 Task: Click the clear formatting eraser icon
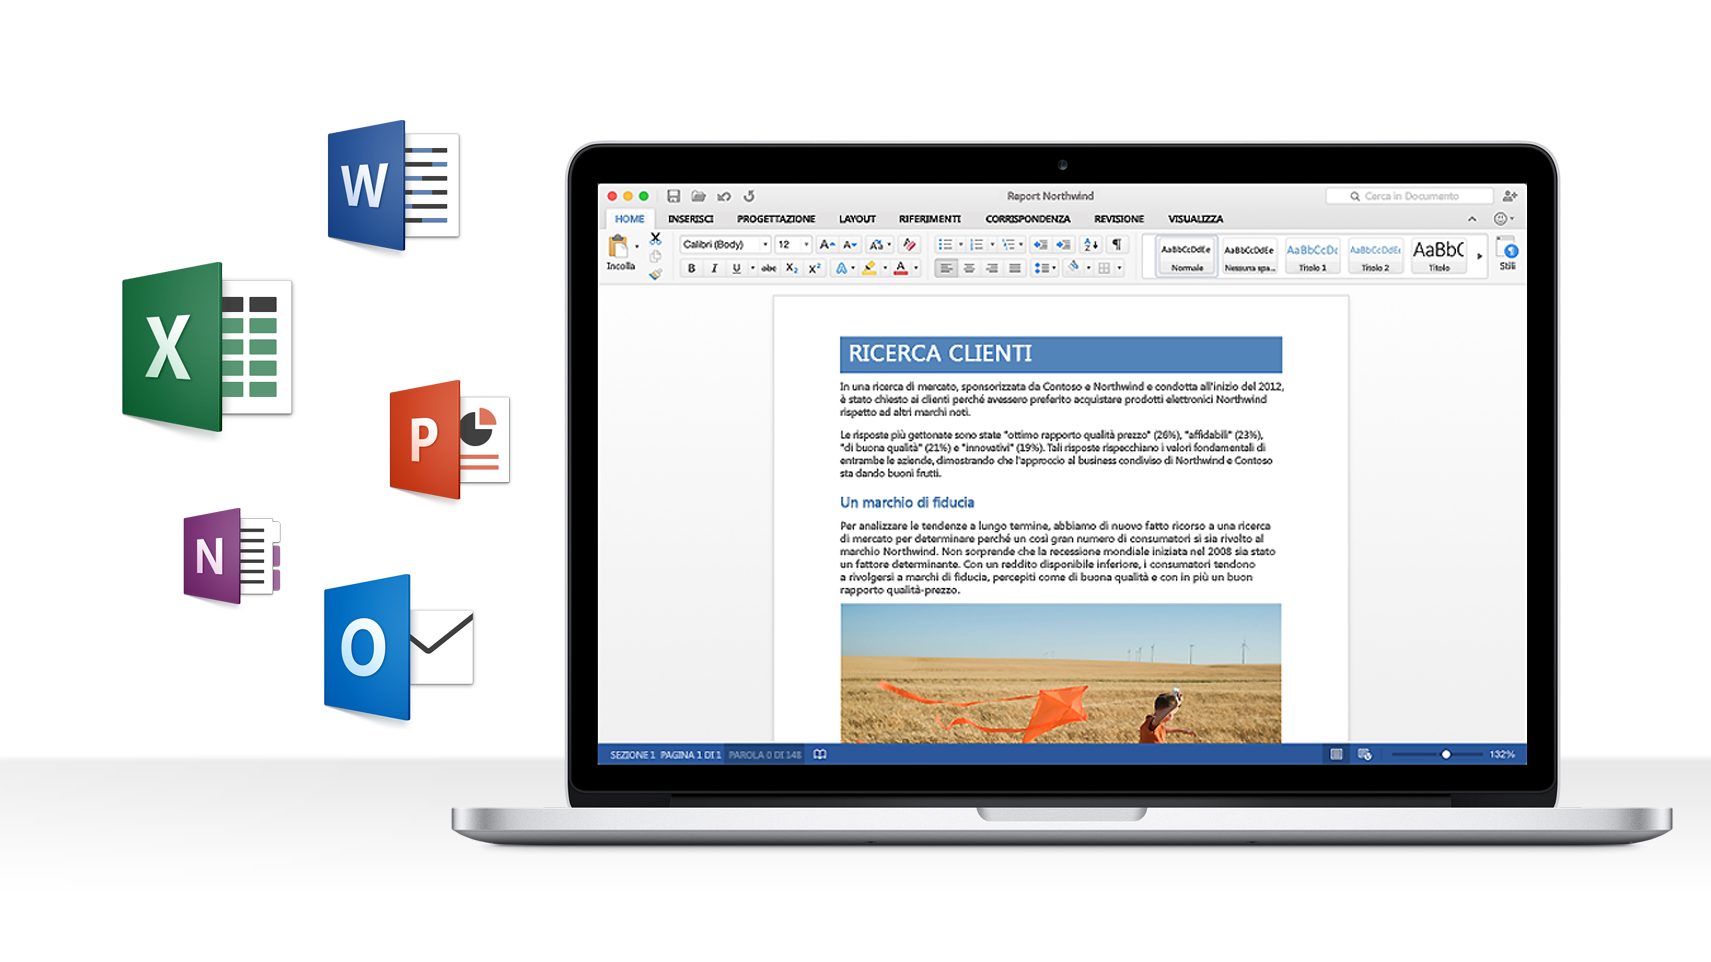909,244
